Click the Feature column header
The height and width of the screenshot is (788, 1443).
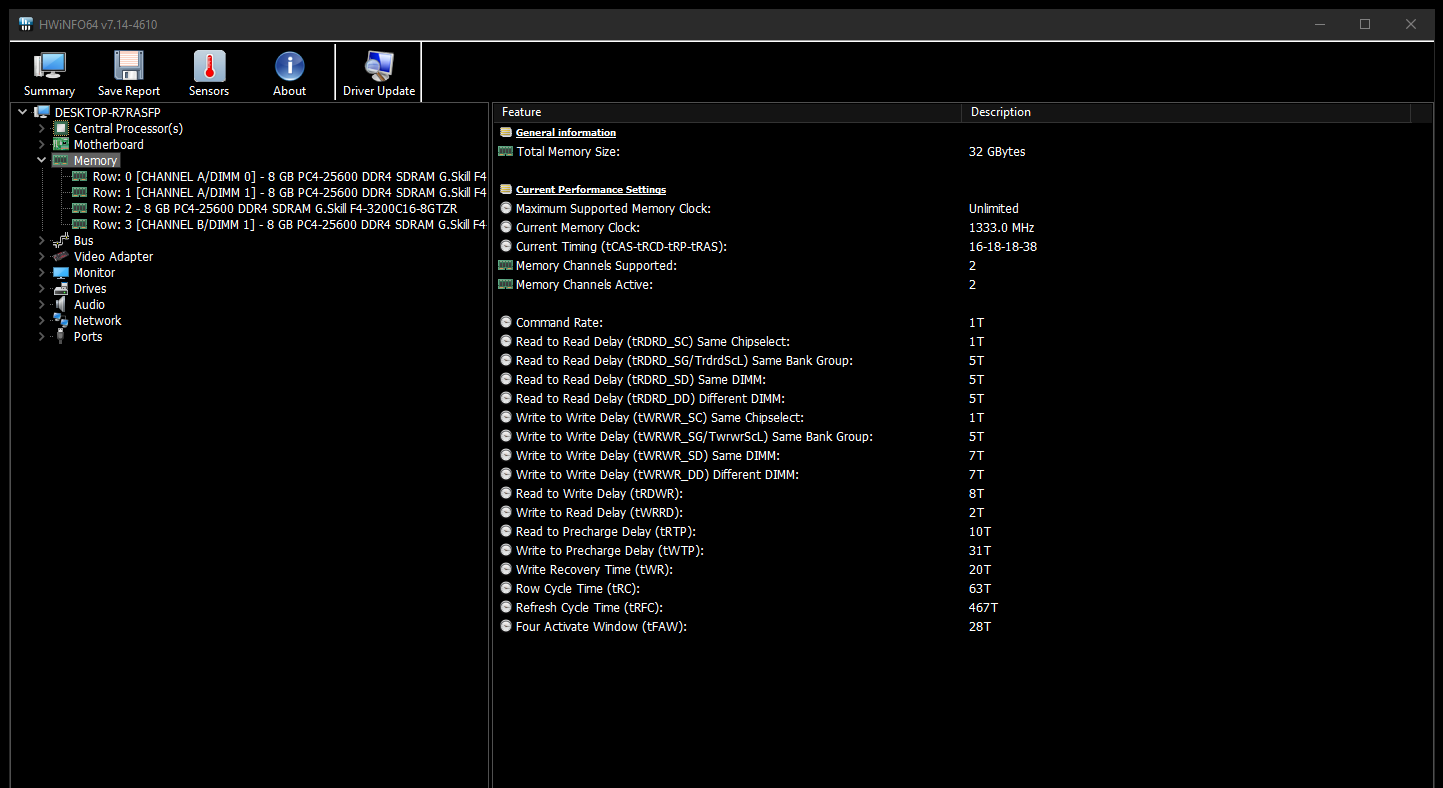tap(727, 112)
